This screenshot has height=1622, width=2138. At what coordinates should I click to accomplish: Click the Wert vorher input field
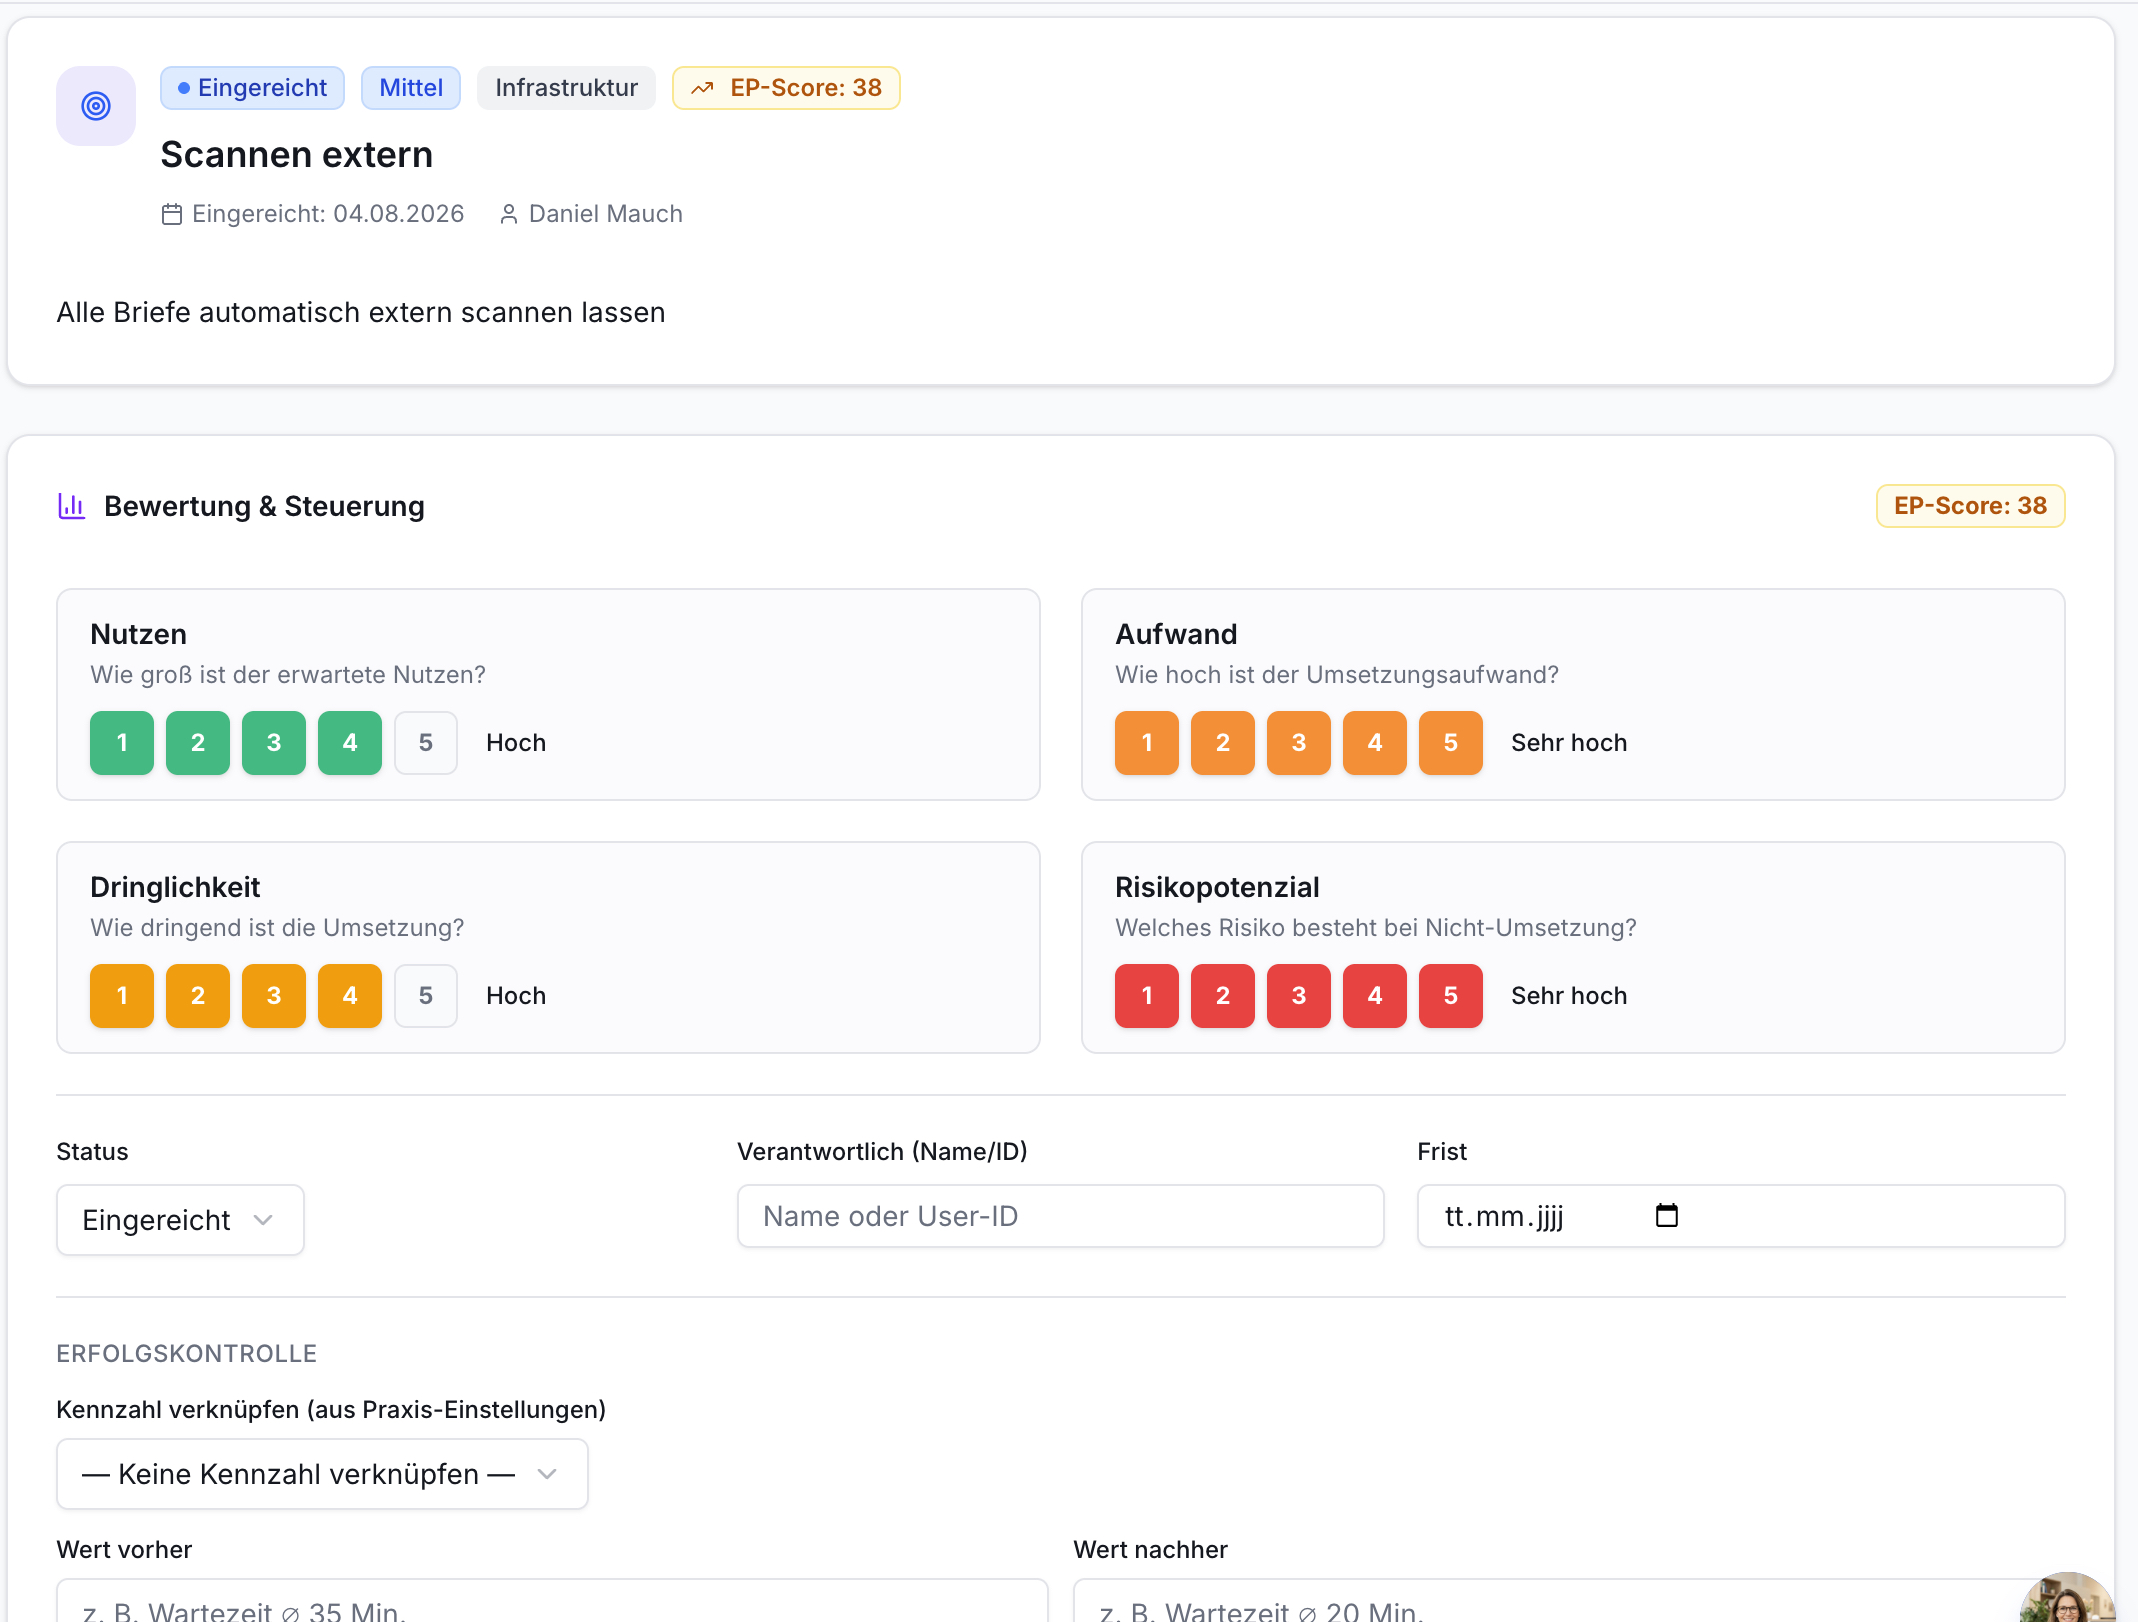point(552,1601)
